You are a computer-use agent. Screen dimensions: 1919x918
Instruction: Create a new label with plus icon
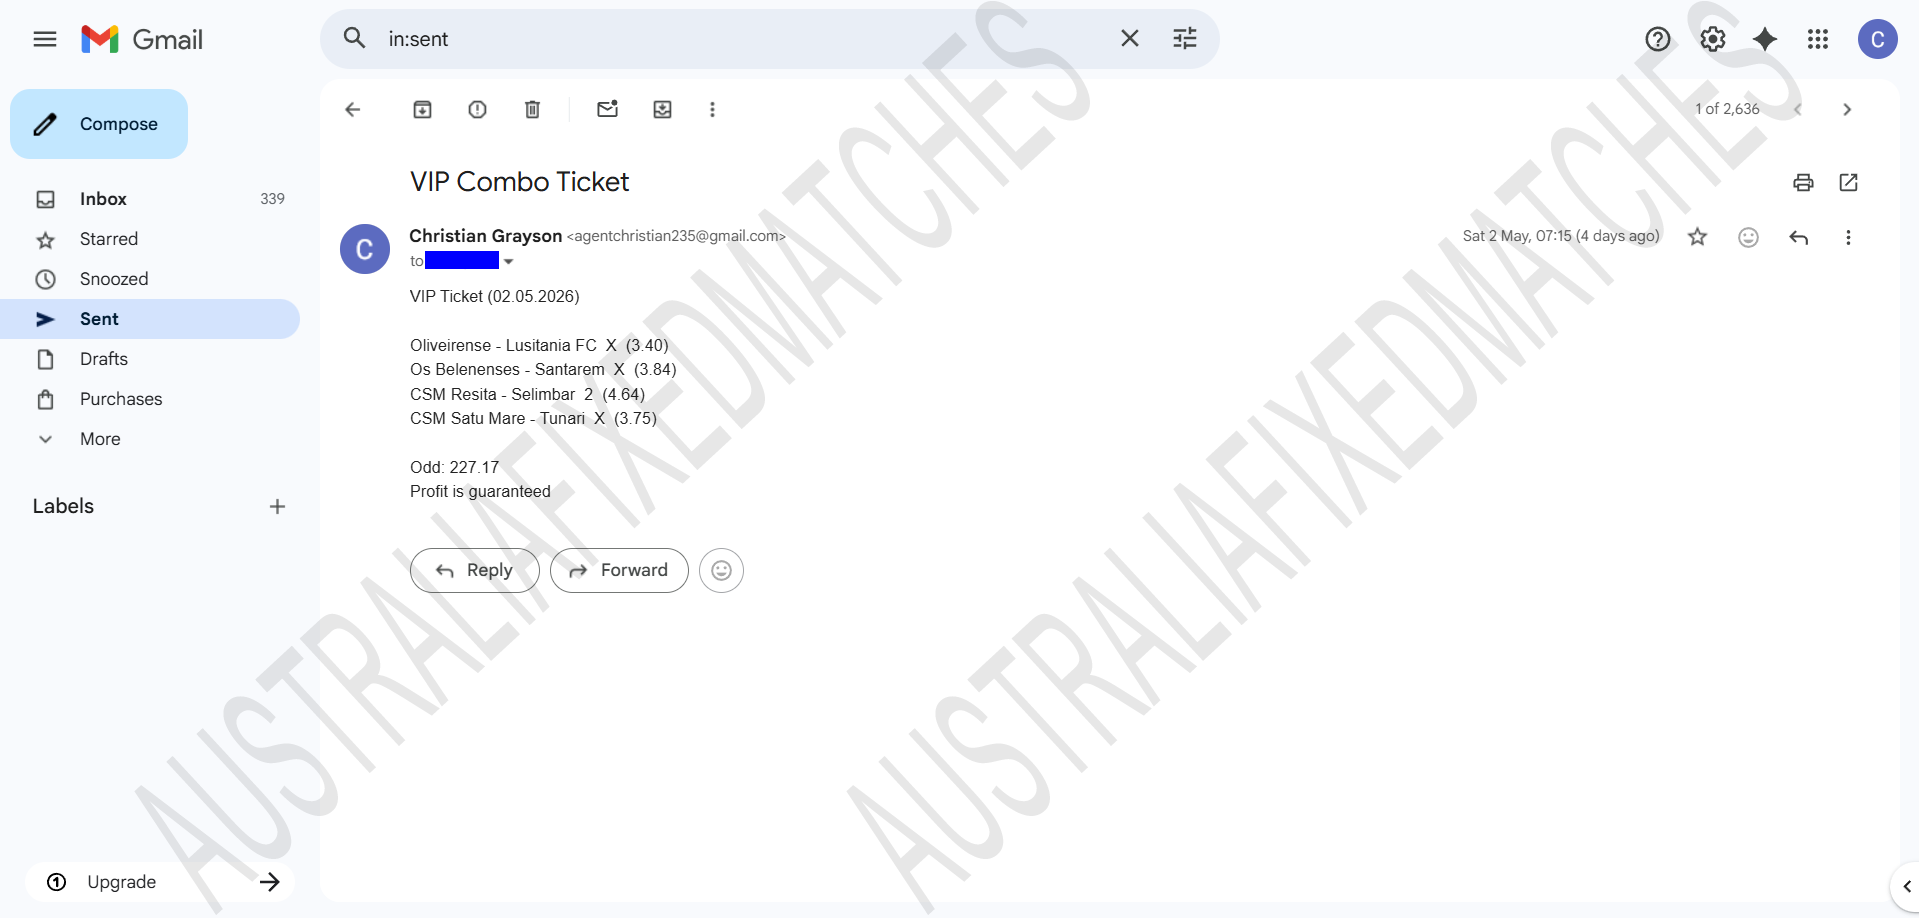click(277, 507)
